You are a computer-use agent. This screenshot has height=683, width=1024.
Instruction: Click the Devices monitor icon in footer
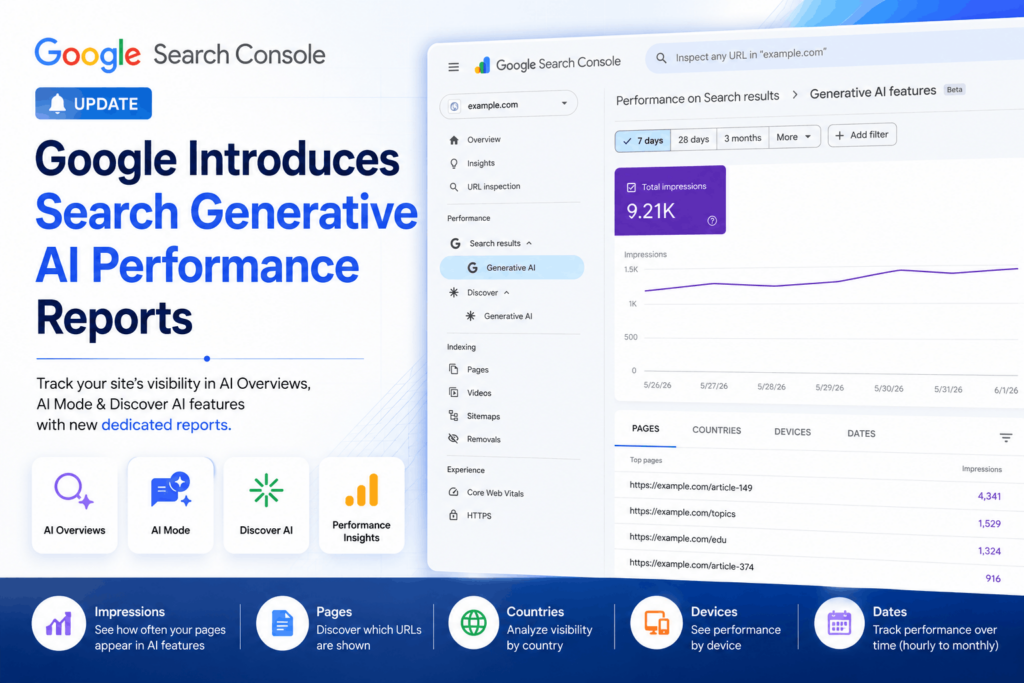(656, 624)
